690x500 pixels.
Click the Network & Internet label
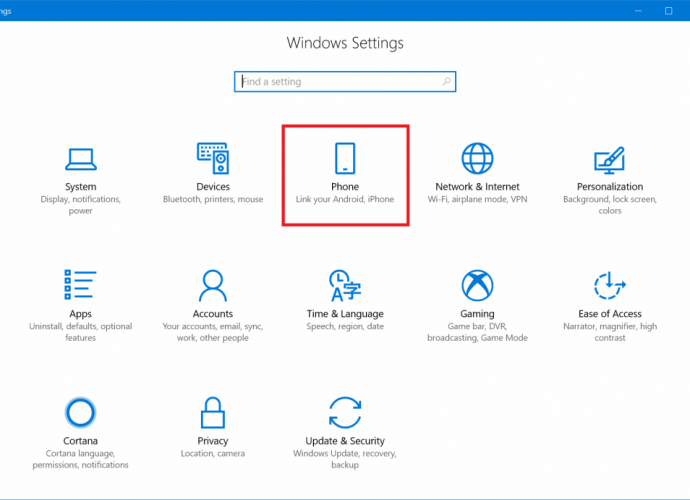477,187
